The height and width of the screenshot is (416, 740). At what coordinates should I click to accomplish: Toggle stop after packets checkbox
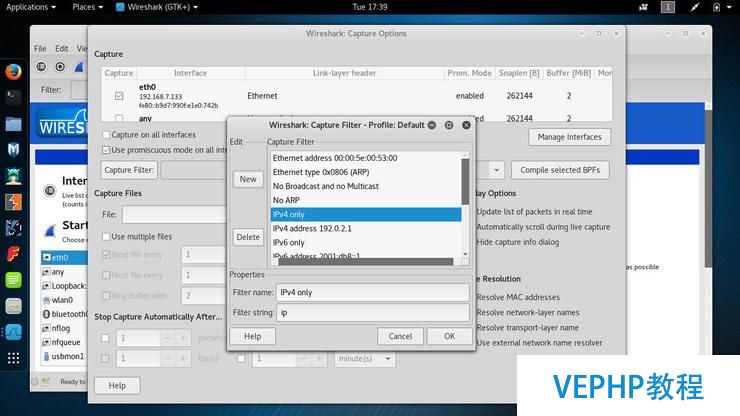pyautogui.click(x=105, y=338)
